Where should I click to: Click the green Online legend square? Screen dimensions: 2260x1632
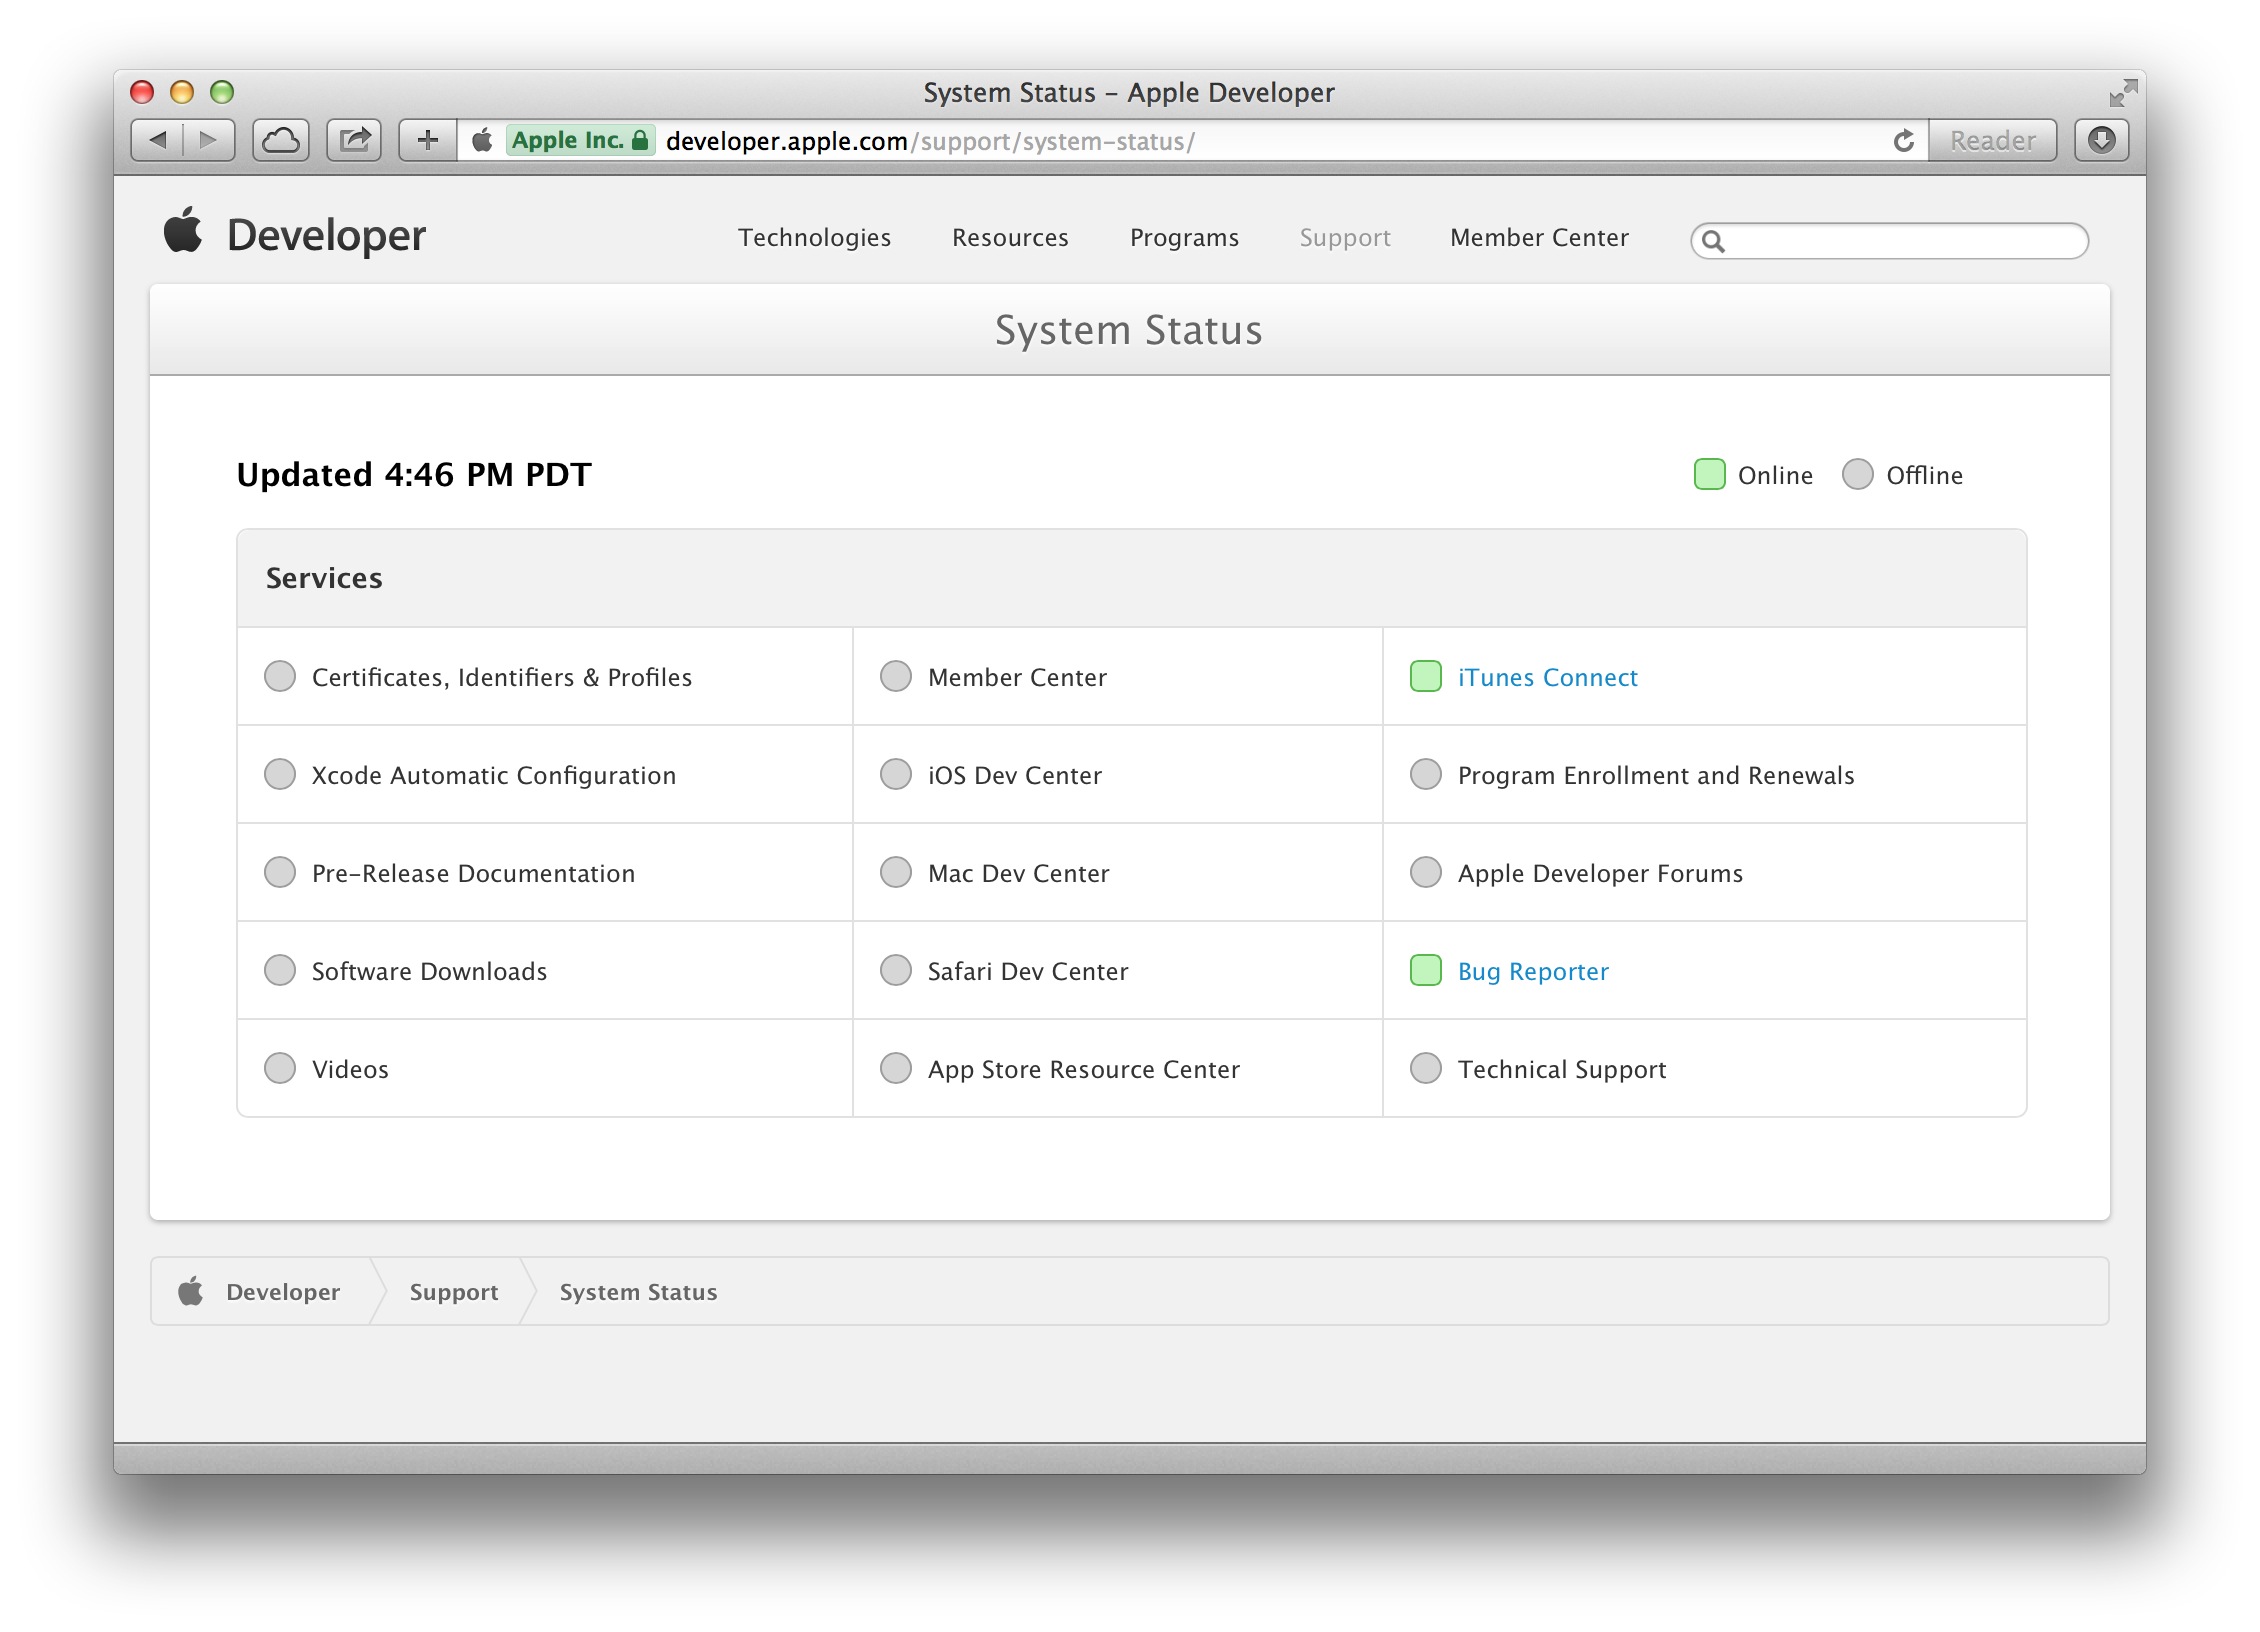tap(1710, 474)
